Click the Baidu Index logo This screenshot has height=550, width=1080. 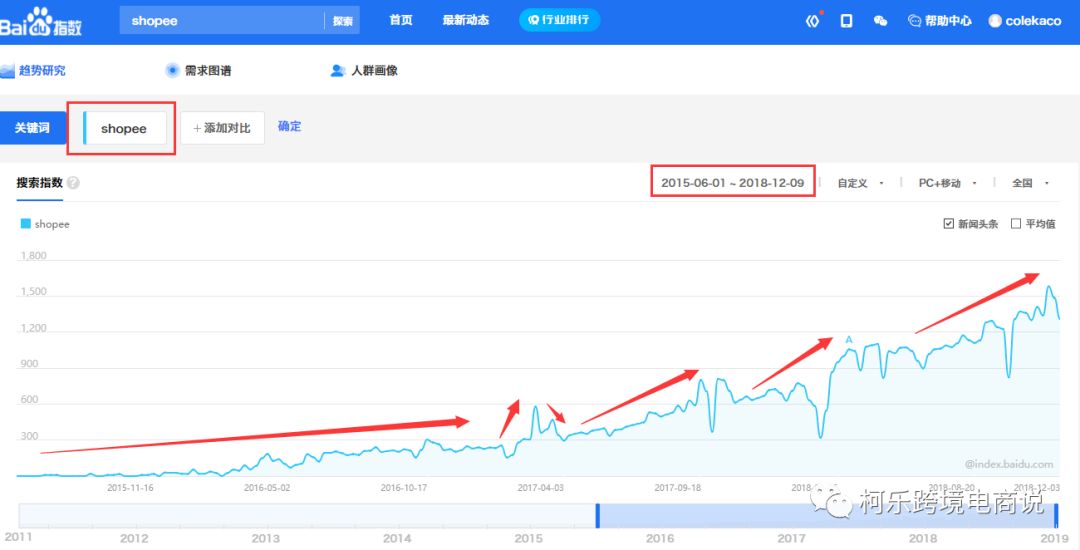(x=41, y=22)
